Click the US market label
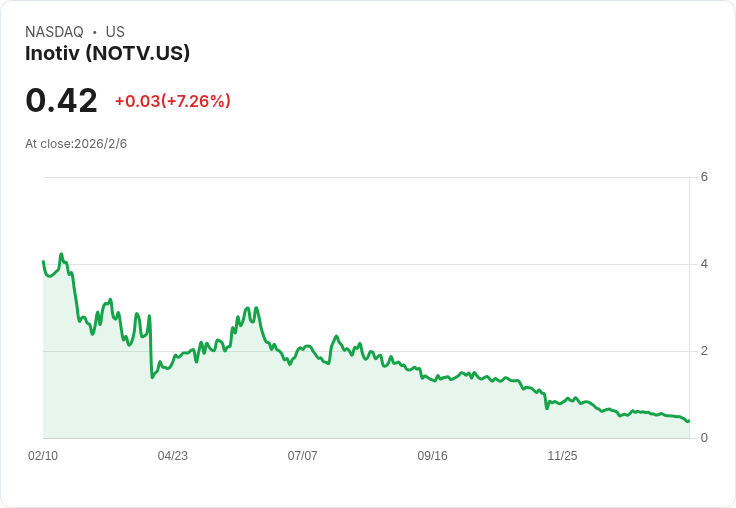This screenshot has width=736, height=508. click(115, 32)
